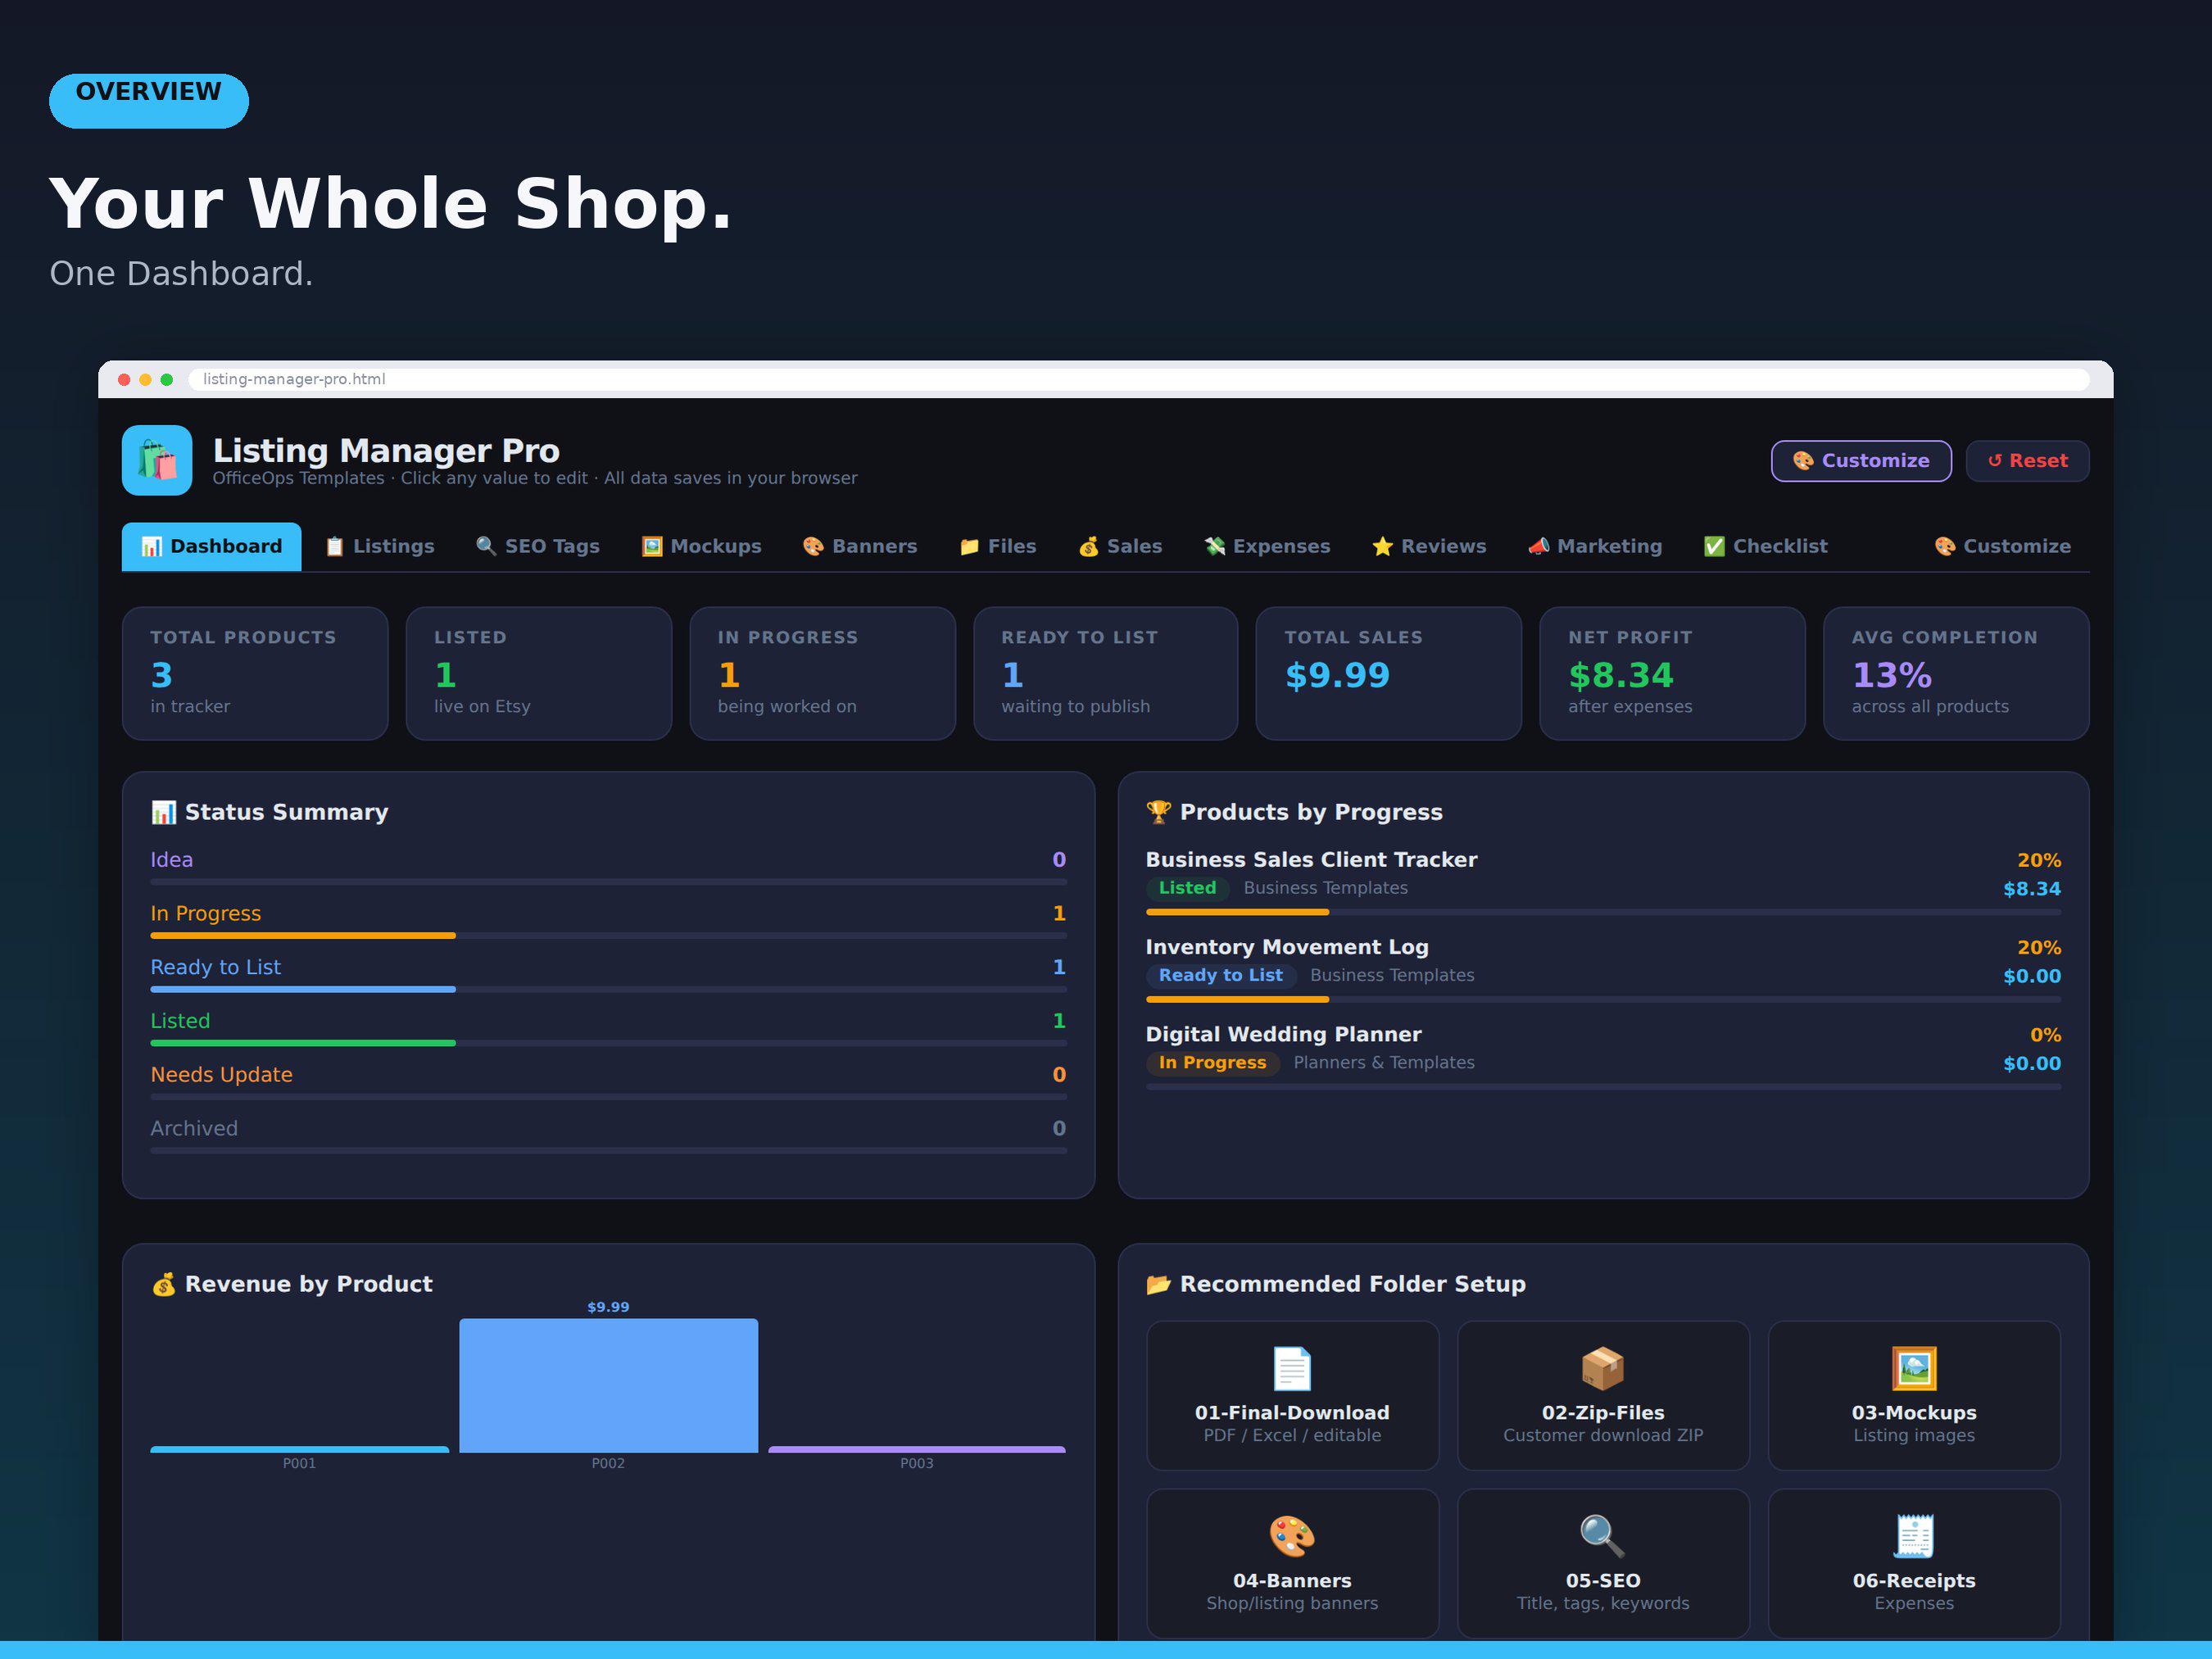Open the Sales tab

[x=1119, y=546]
